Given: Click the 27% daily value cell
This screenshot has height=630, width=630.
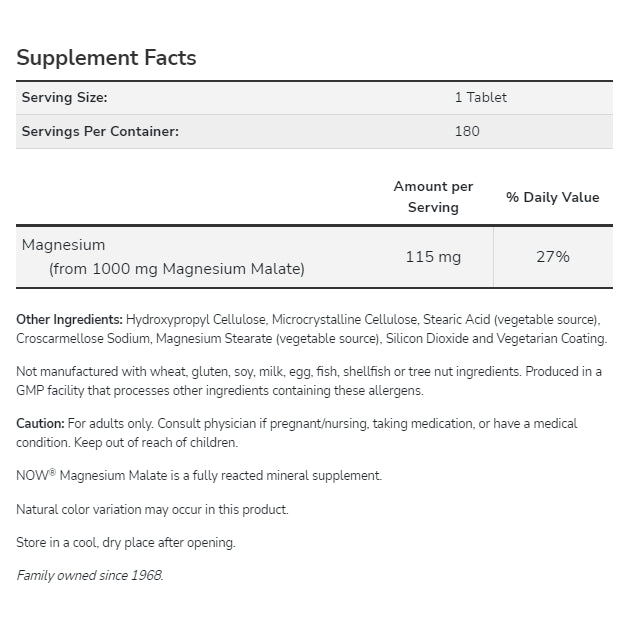Looking at the screenshot, I should [x=552, y=257].
